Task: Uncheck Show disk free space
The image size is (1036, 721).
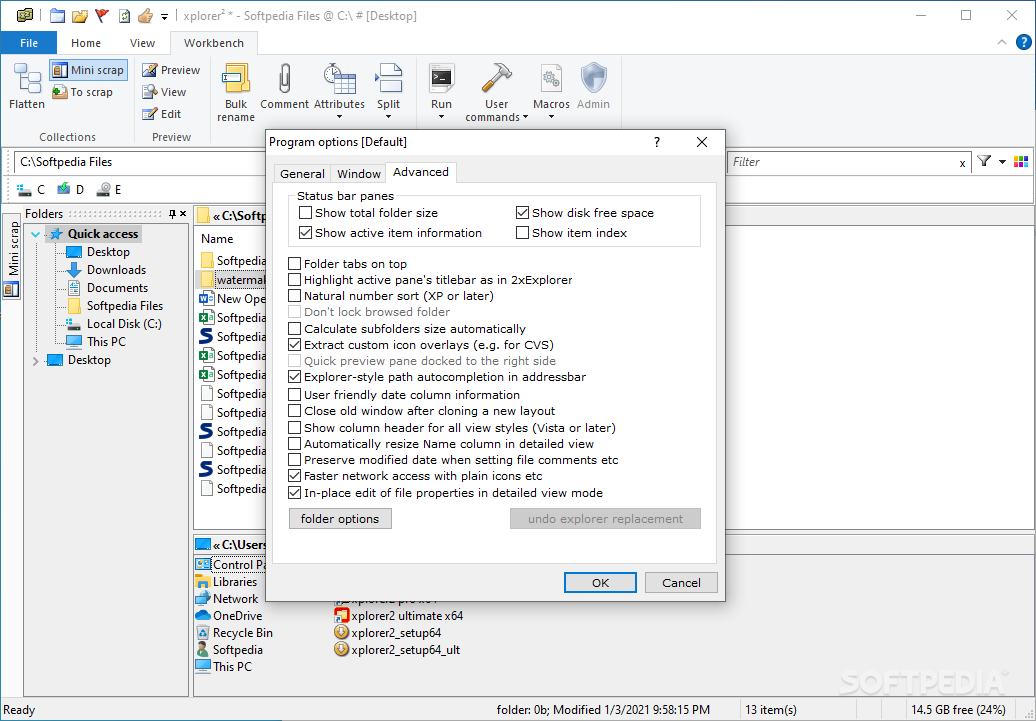Action: point(522,213)
